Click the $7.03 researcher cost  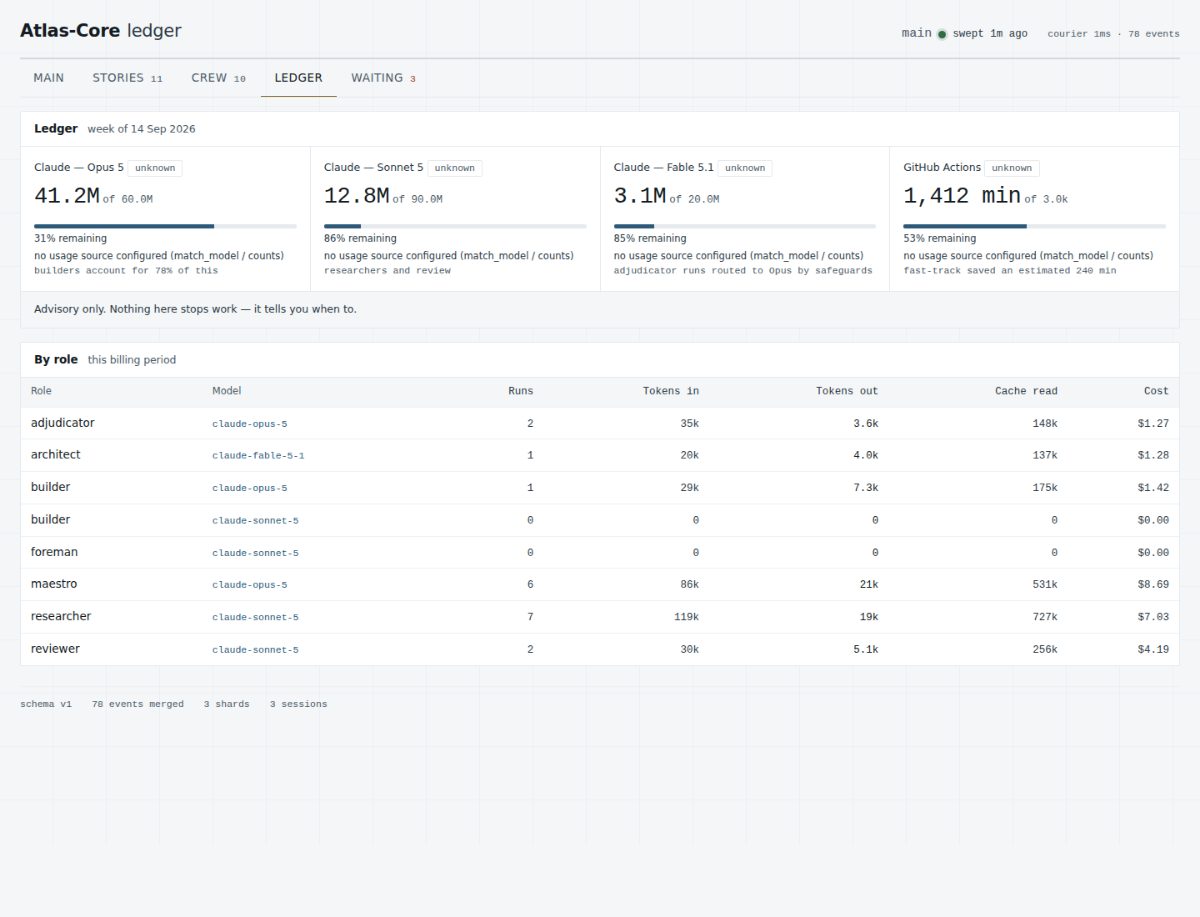[x=1153, y=617]
